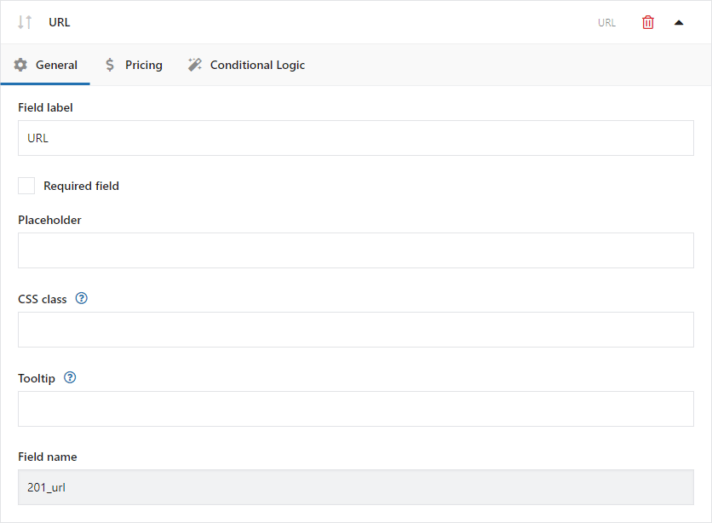This screenshot has height=523, width=712.
Task: Click the Field label heading text
Action: [x=45, y=108]
